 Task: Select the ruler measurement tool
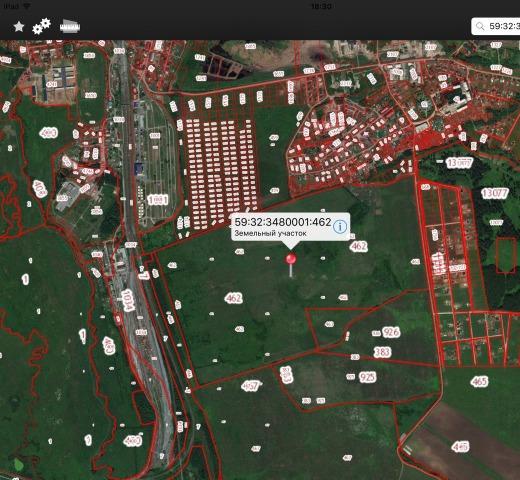[70, 26]
